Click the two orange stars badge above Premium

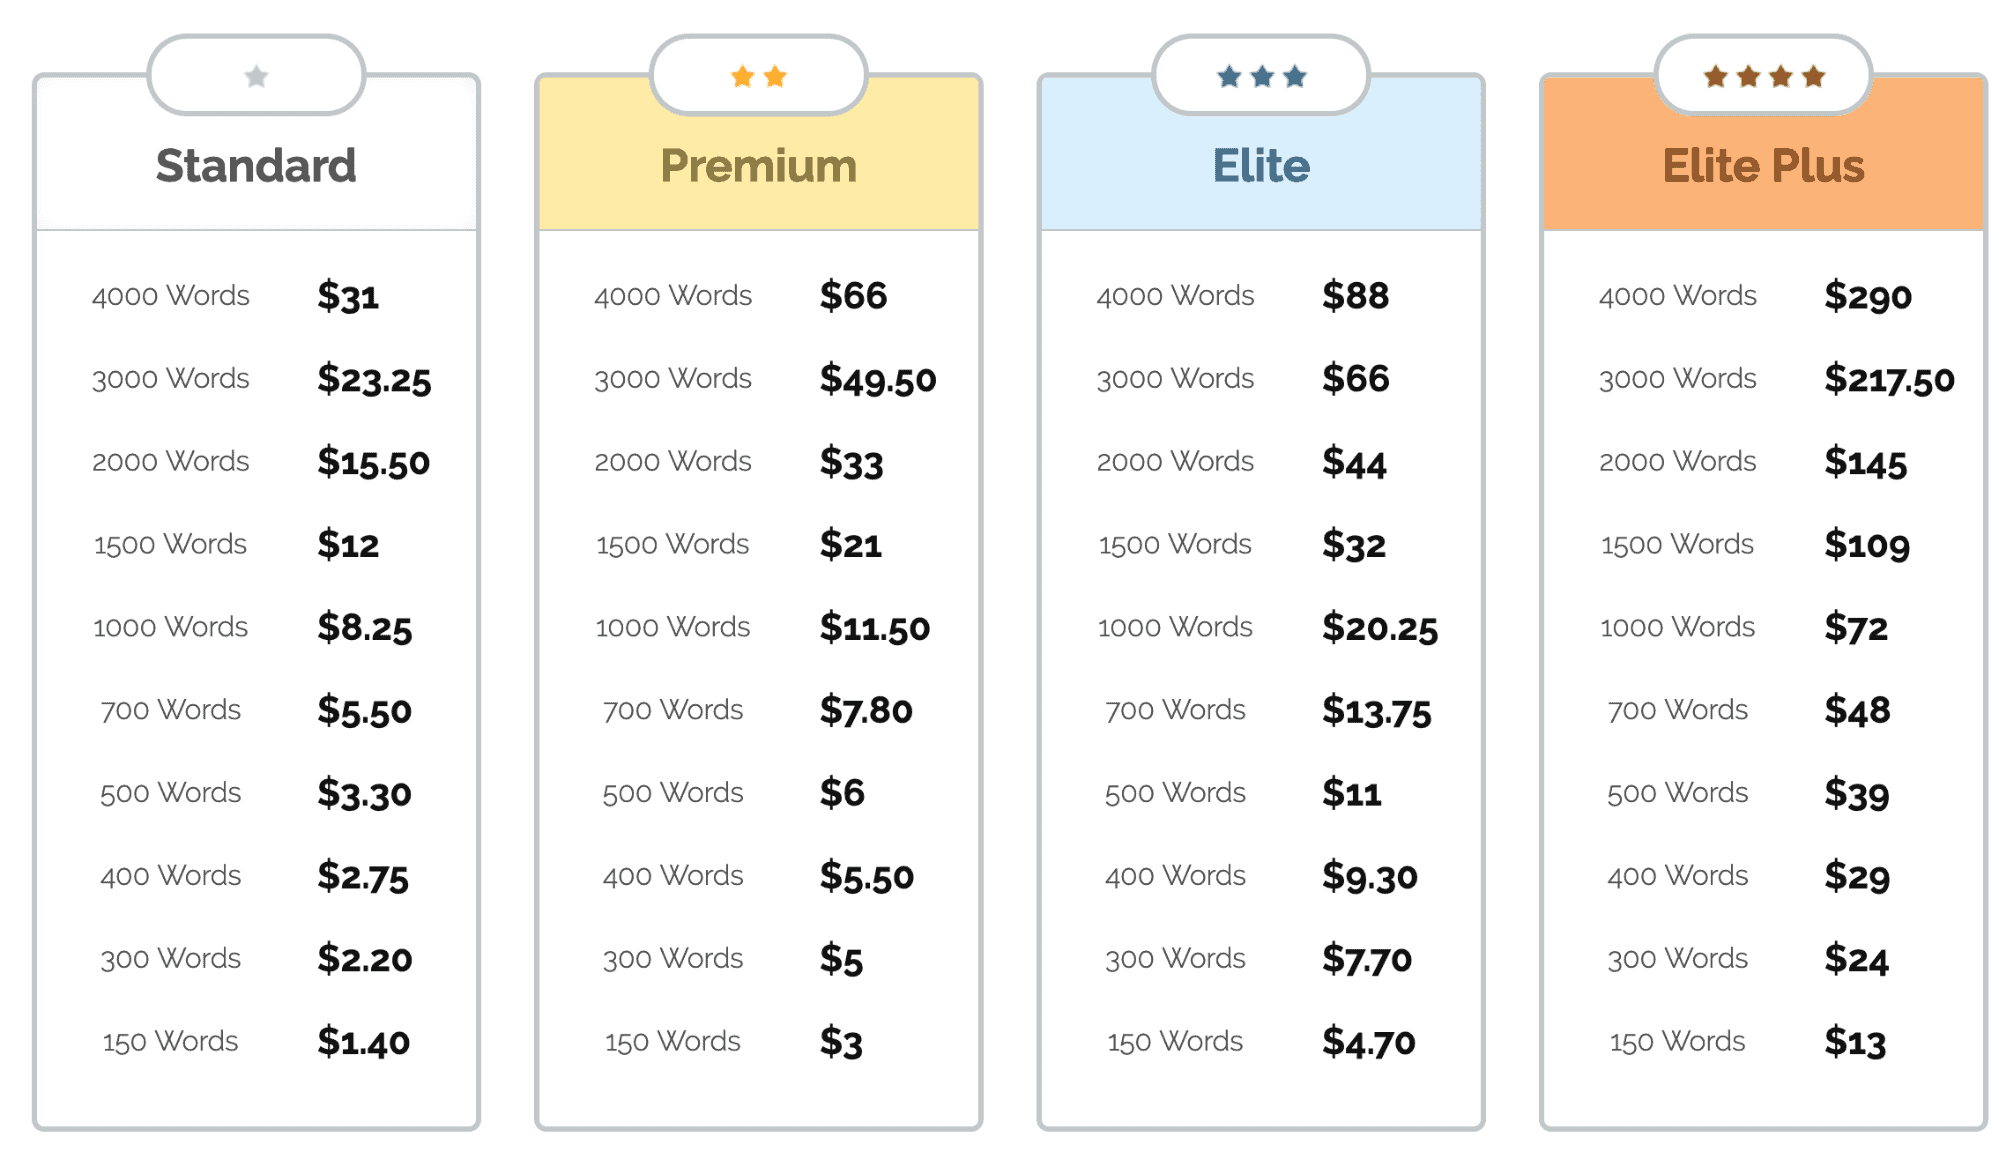(x=758, y=76)
